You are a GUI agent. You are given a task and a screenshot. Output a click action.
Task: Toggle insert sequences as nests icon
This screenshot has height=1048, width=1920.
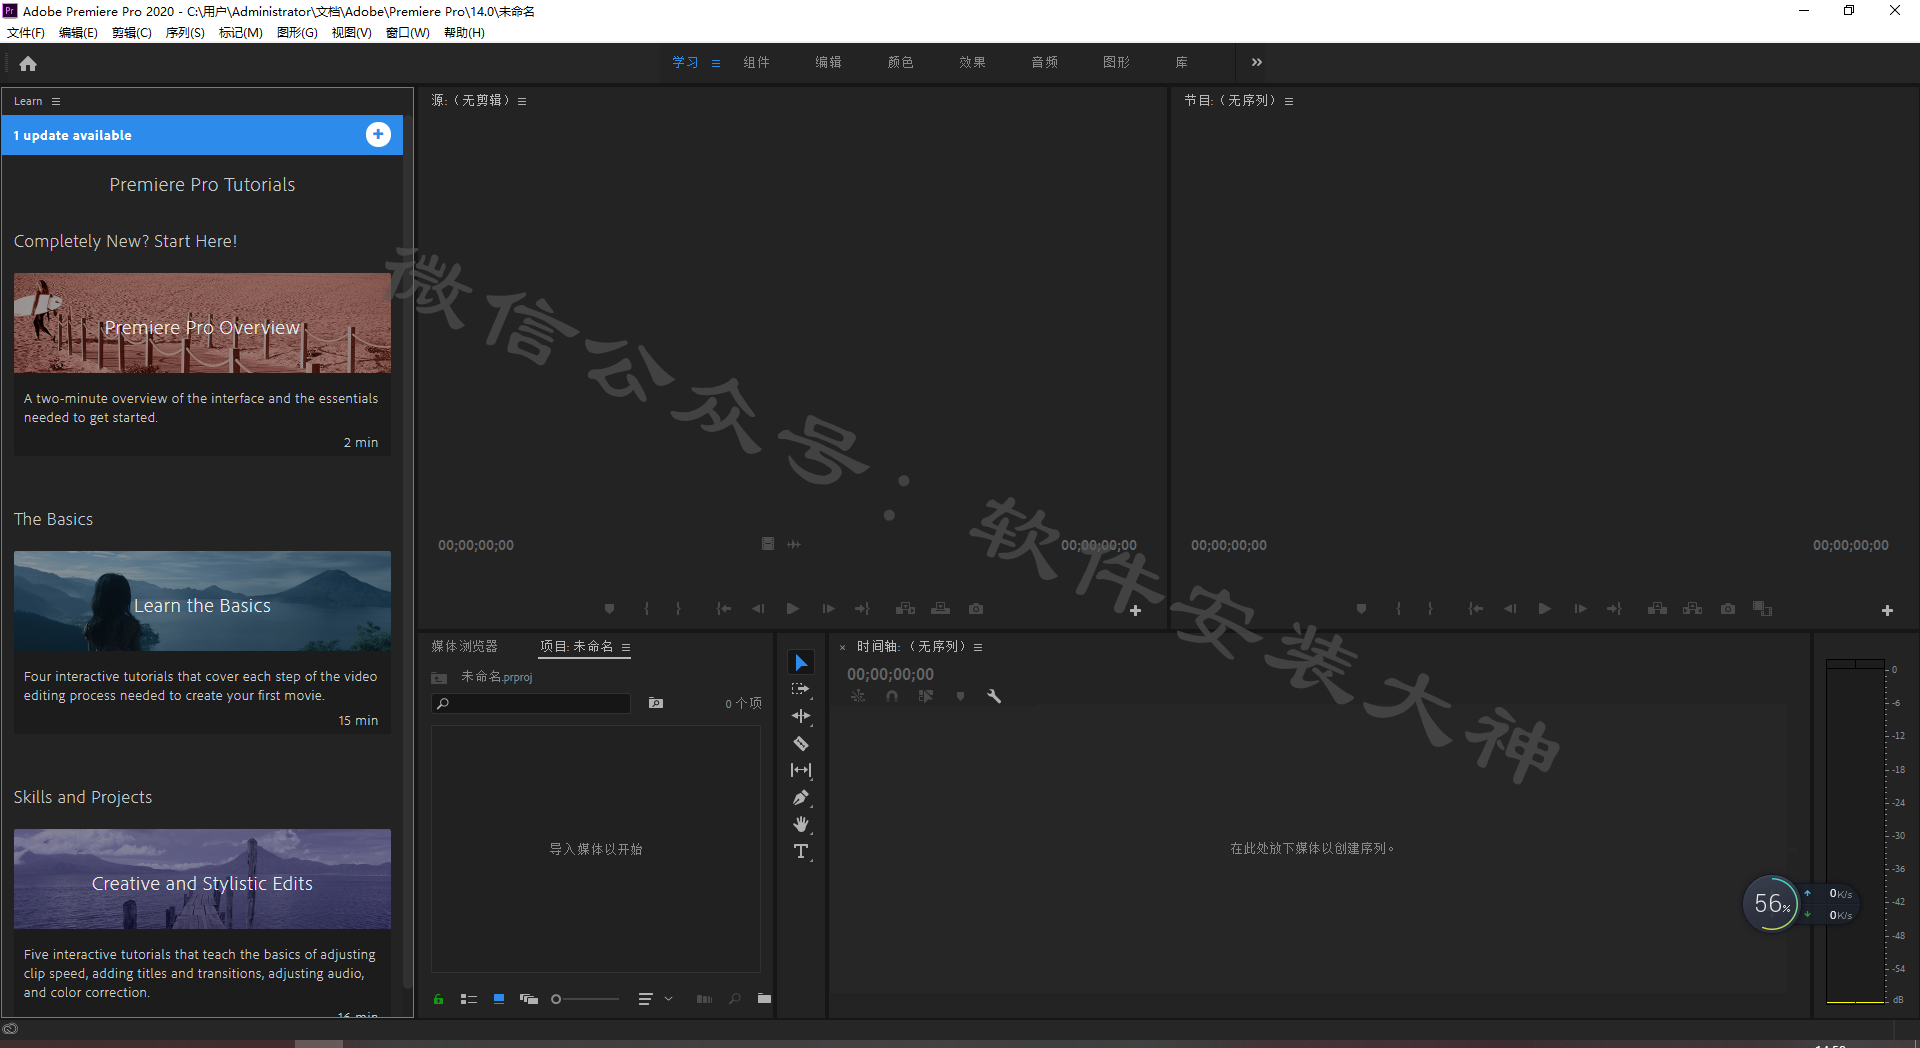pyautogui.click(x=858, y=696)
